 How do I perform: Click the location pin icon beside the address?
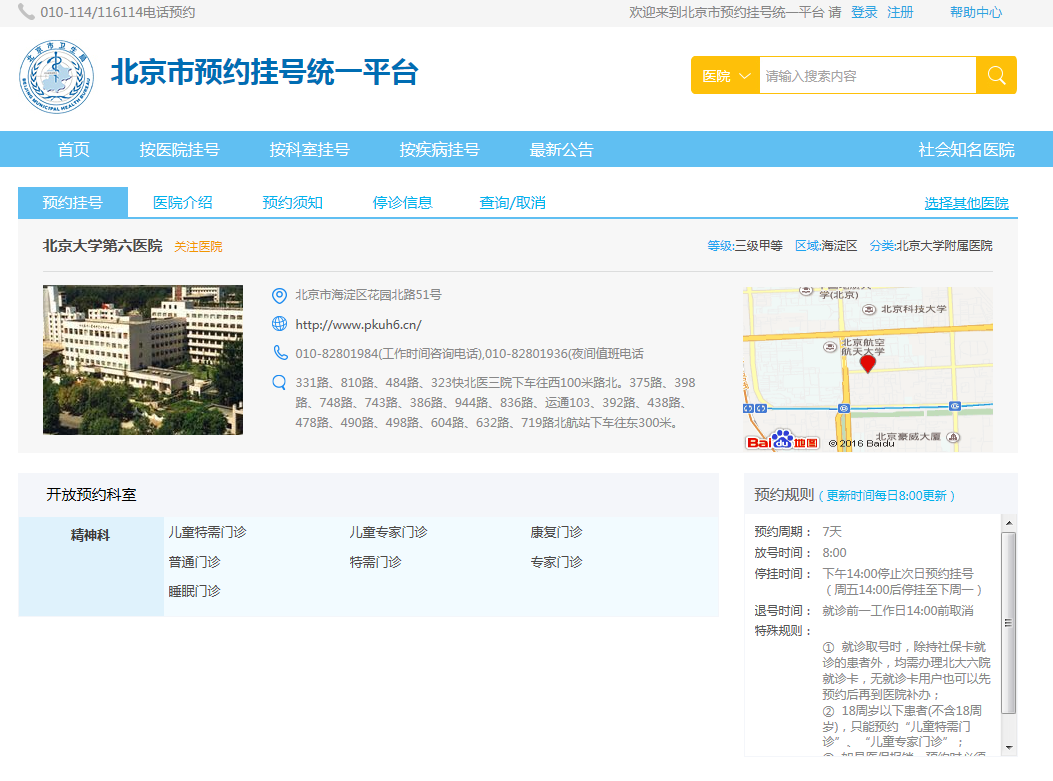(x=279, y=295)
